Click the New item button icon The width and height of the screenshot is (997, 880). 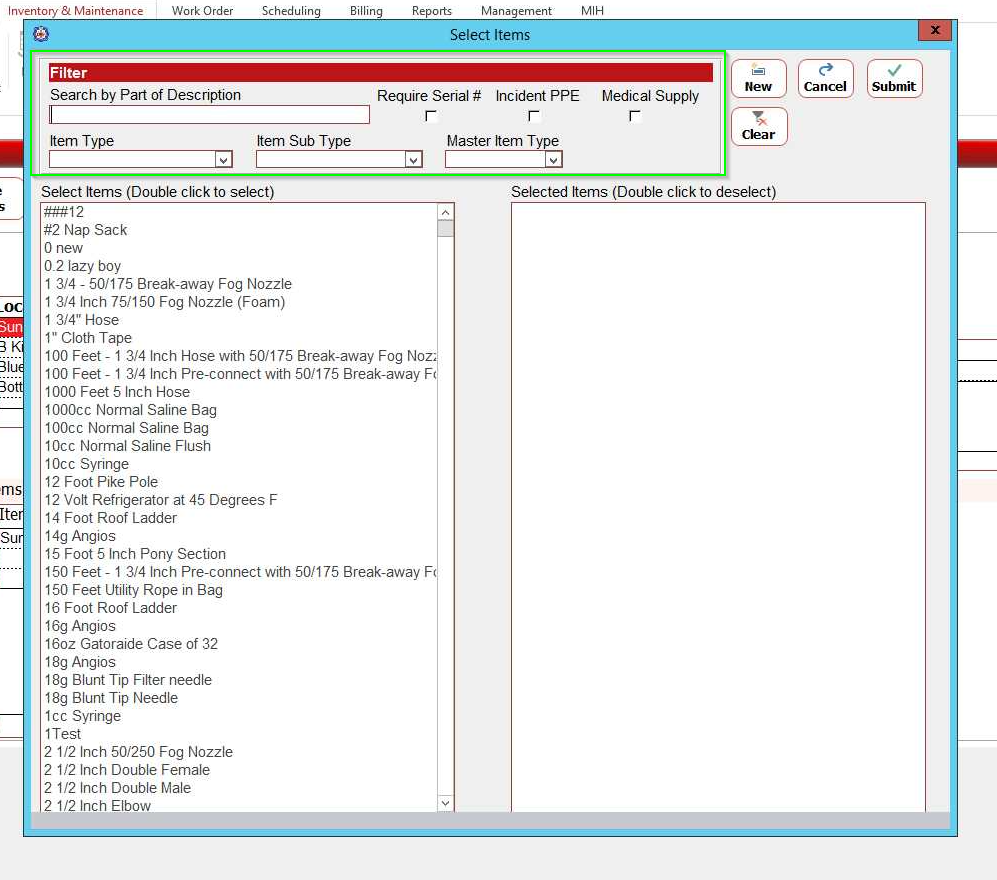758,78
